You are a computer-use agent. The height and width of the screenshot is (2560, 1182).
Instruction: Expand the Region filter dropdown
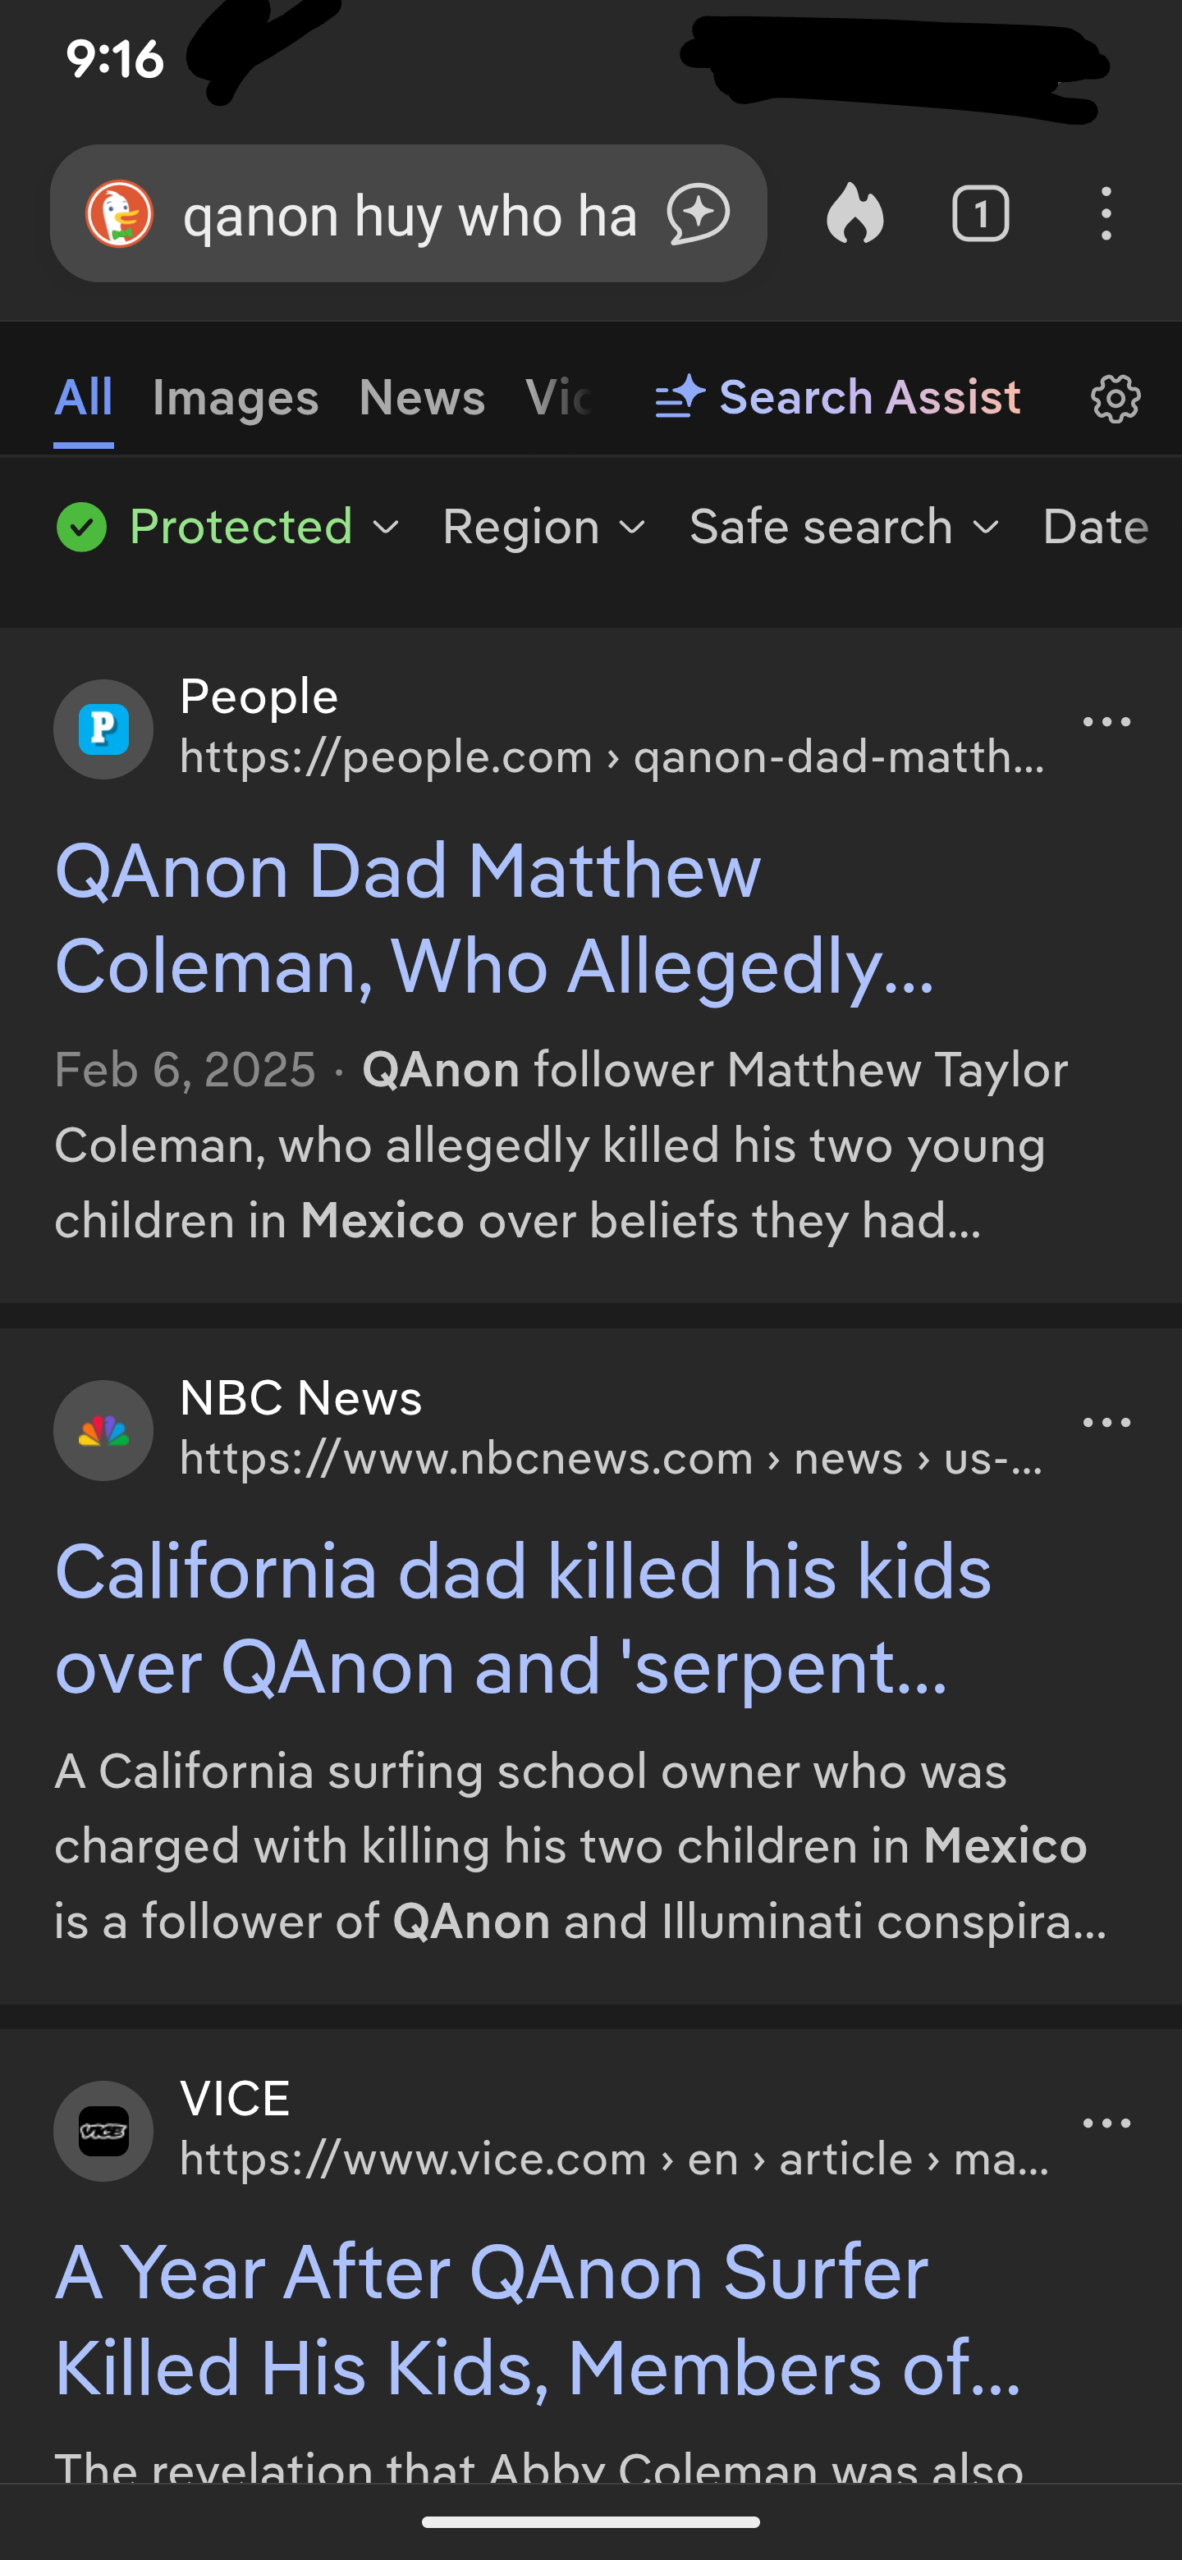pyautogui.click(x=543, y=527)
